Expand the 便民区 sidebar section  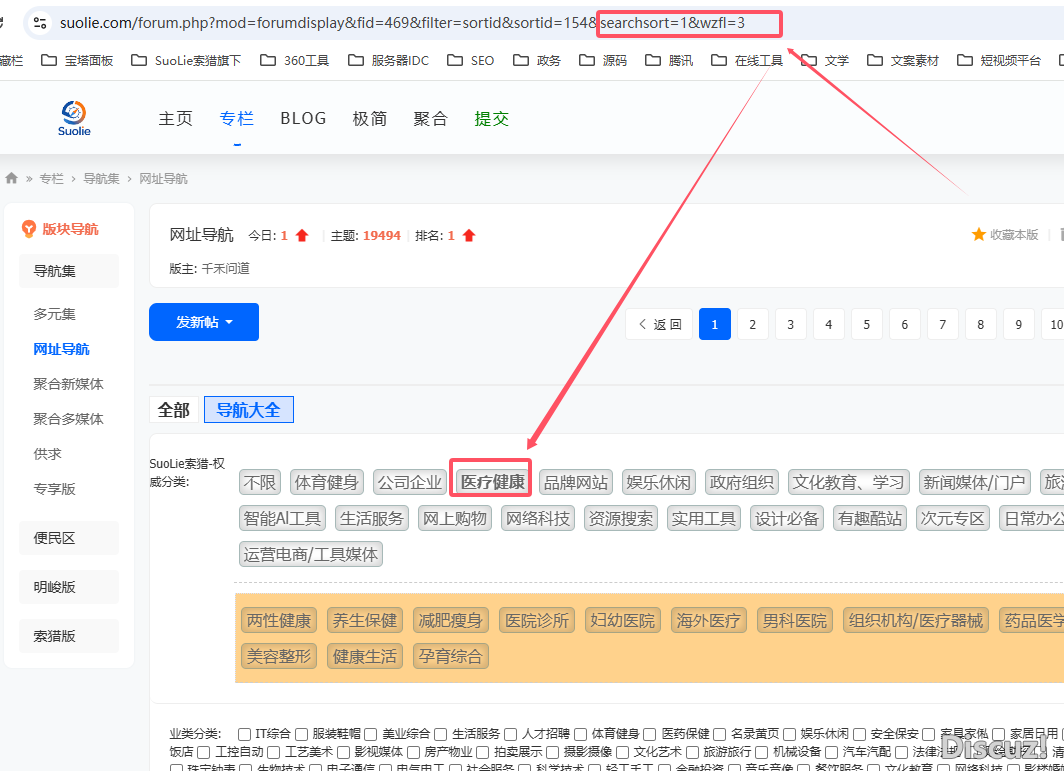(x=68, y=538)
